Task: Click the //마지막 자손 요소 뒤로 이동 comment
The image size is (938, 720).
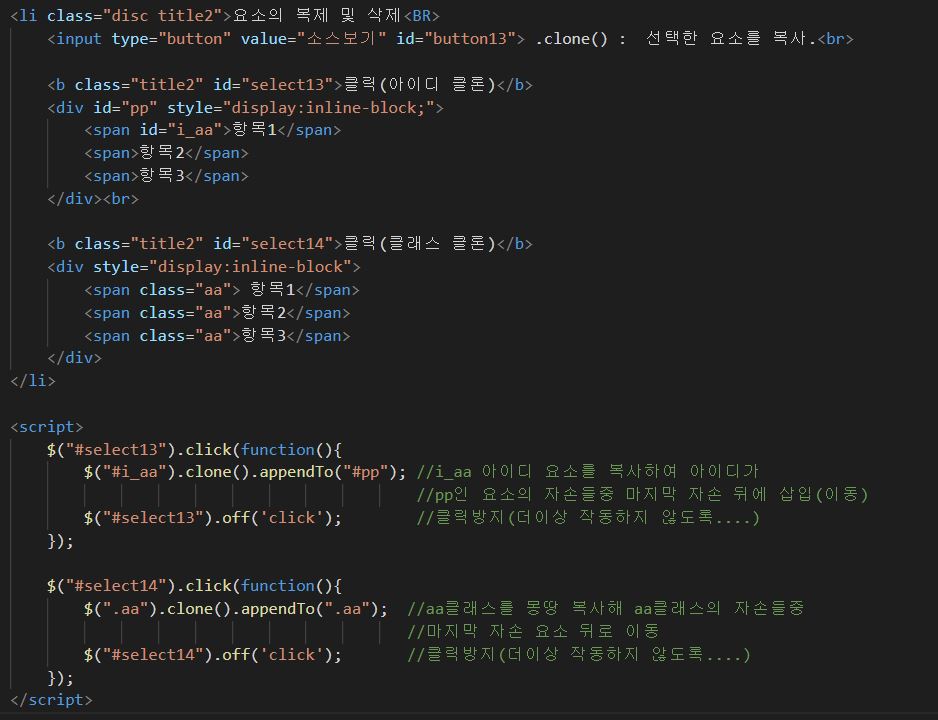Action: pyautogui.click(x=533, y=631)
